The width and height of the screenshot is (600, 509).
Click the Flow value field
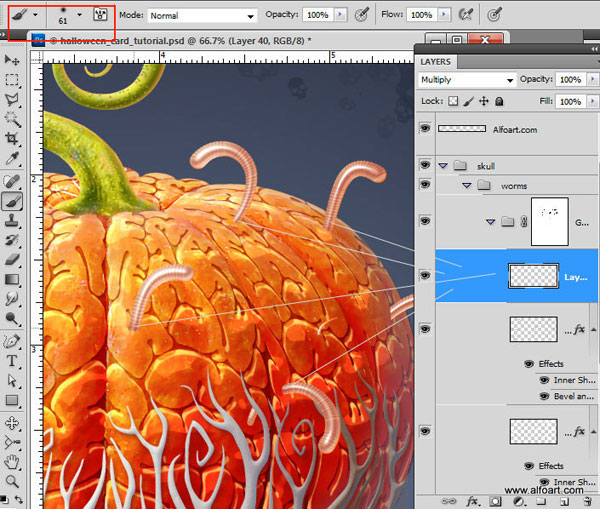[x=422, y=15]
